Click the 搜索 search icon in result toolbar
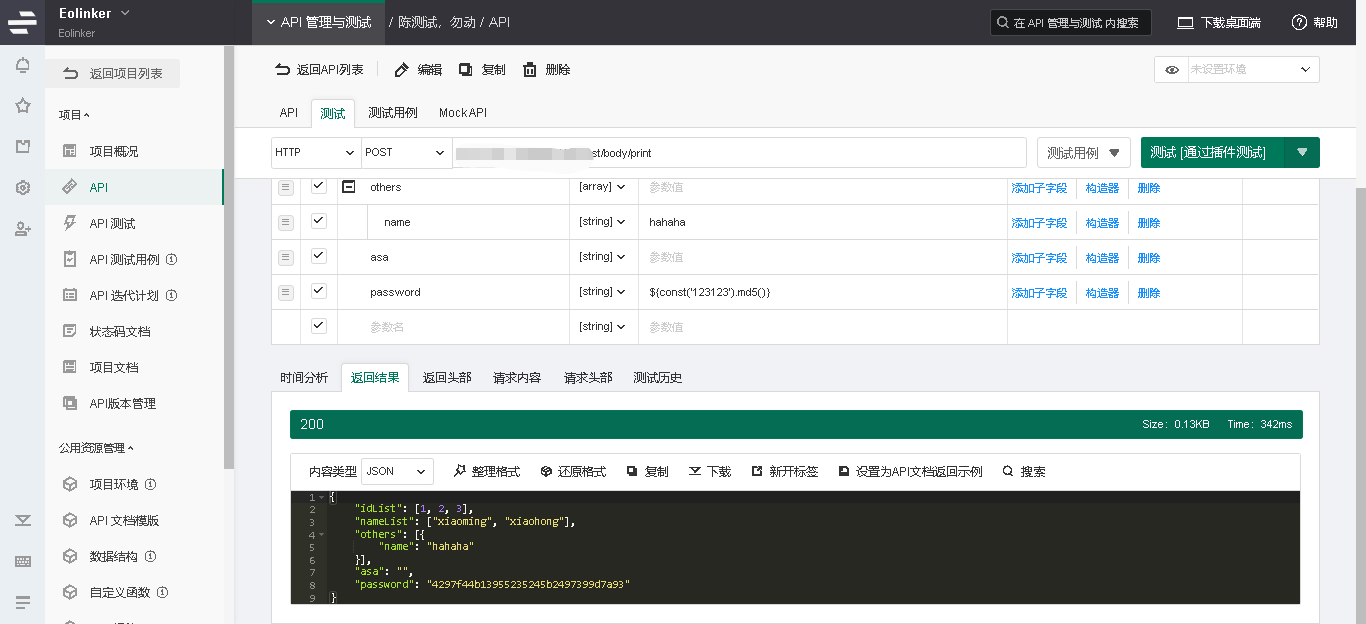This screenshot has width=1366, height=624. (x=1007, y=471)
